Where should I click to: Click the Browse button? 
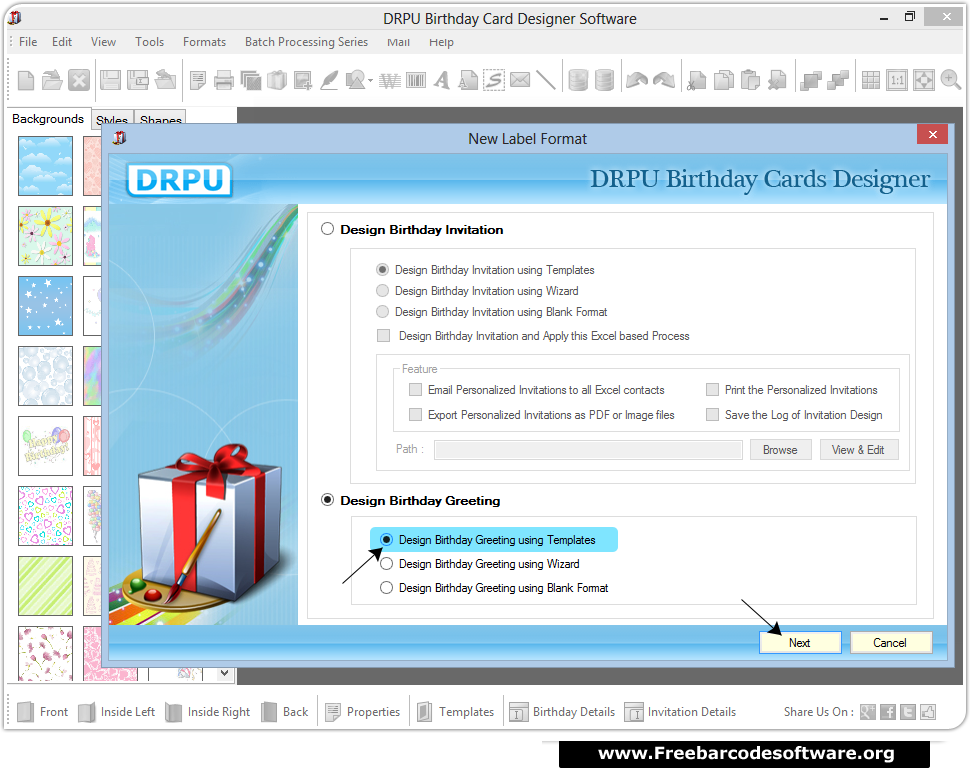point(780,450)
